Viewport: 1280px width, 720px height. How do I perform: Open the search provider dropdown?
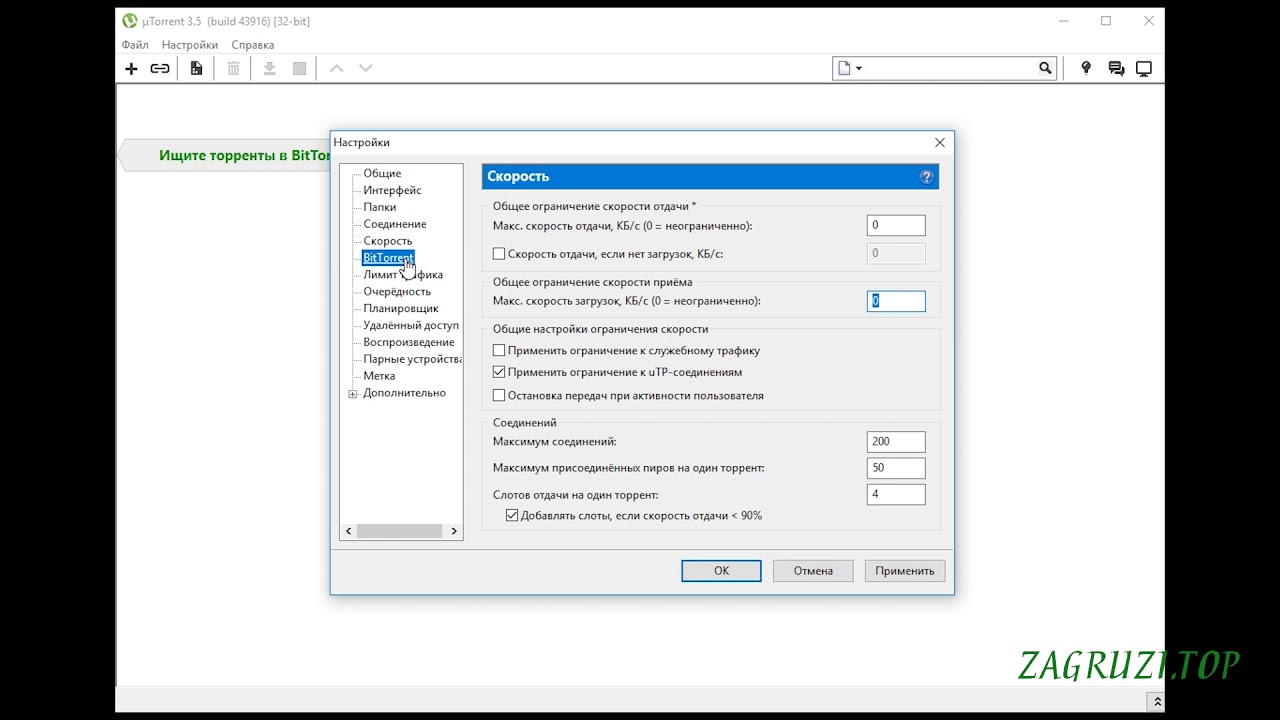(x=850, y=68)
